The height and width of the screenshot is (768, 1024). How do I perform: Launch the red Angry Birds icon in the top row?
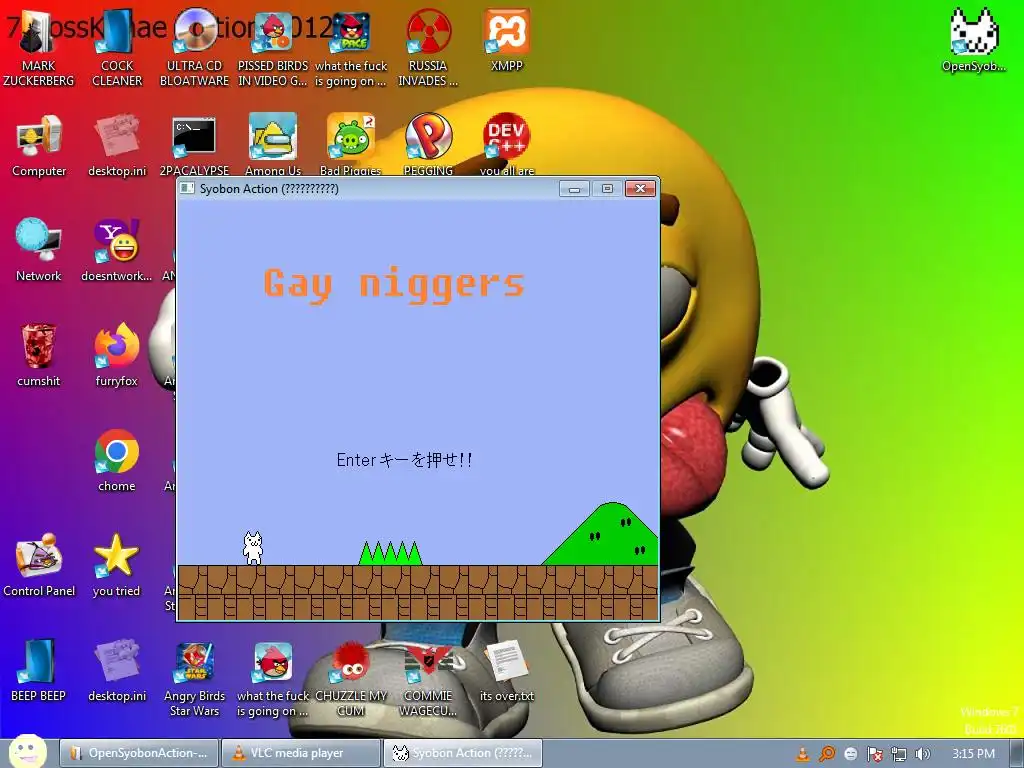[x=273, y=46]
